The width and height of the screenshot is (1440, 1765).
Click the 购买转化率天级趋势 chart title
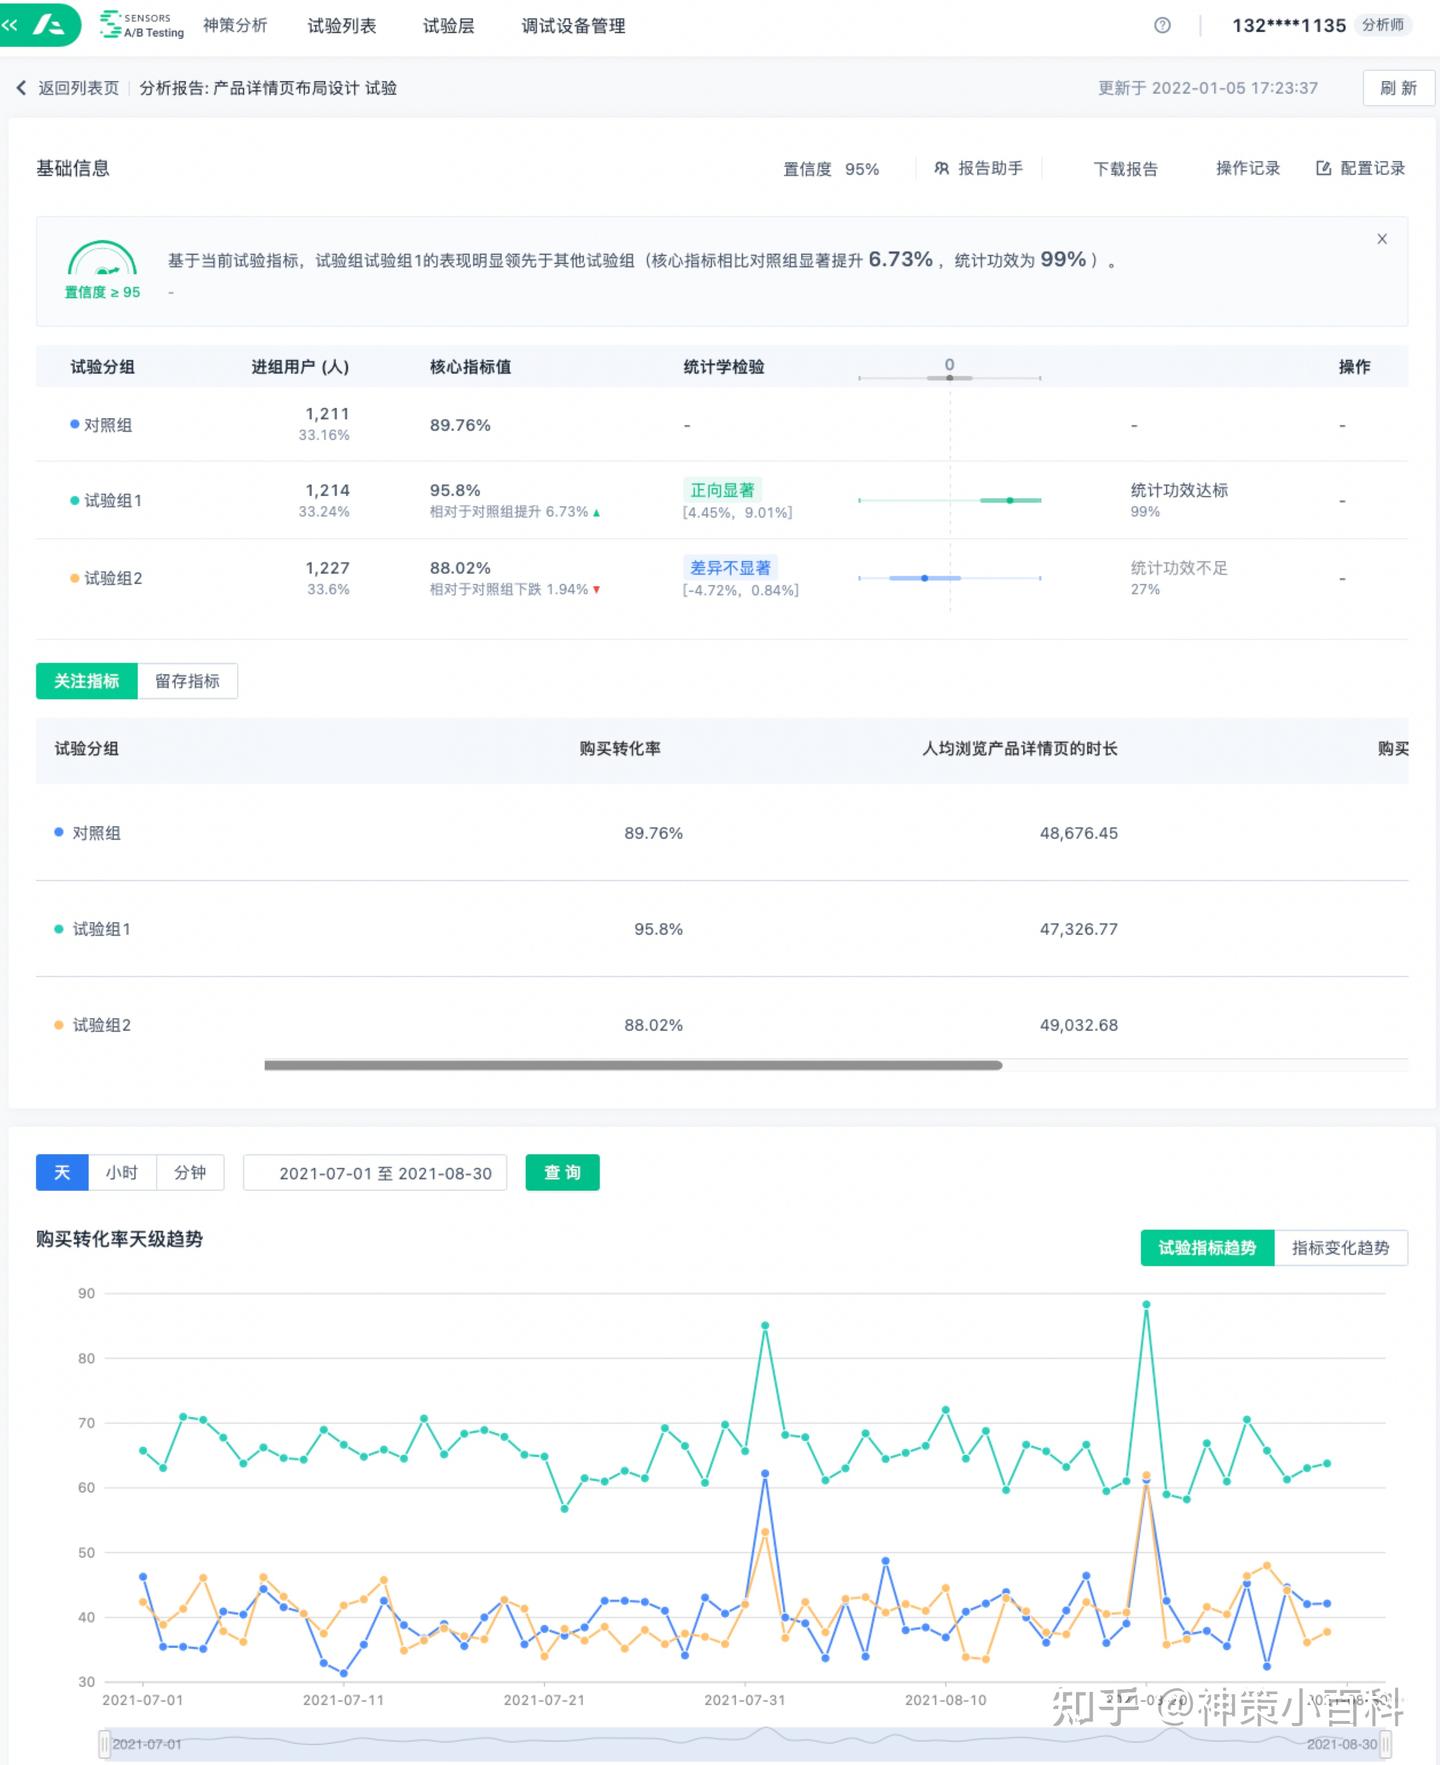coord(120,1239)
